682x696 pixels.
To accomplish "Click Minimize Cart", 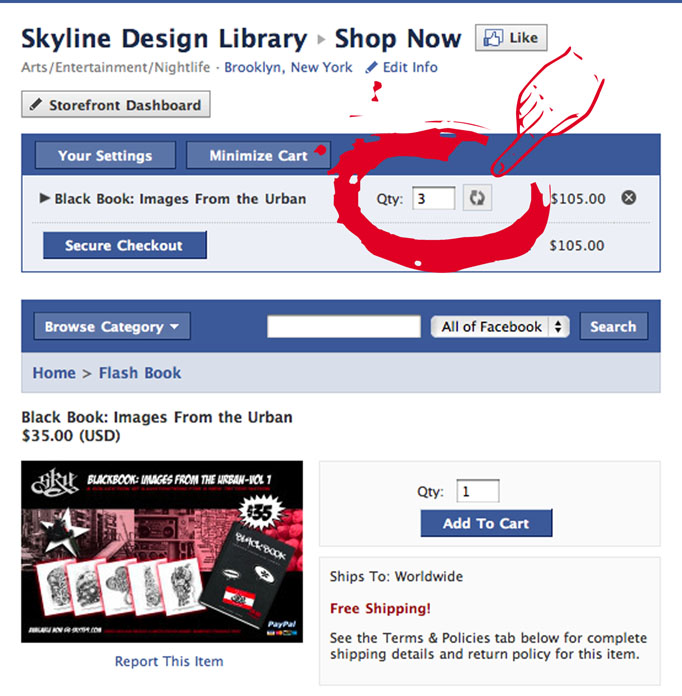I will click(258, 155).
